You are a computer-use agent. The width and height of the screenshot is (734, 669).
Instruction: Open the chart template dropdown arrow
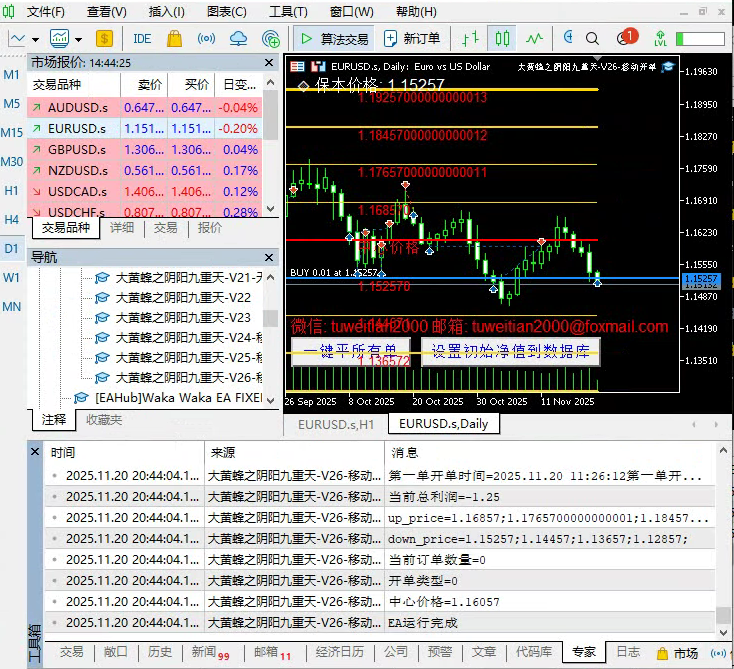(78, 39)
